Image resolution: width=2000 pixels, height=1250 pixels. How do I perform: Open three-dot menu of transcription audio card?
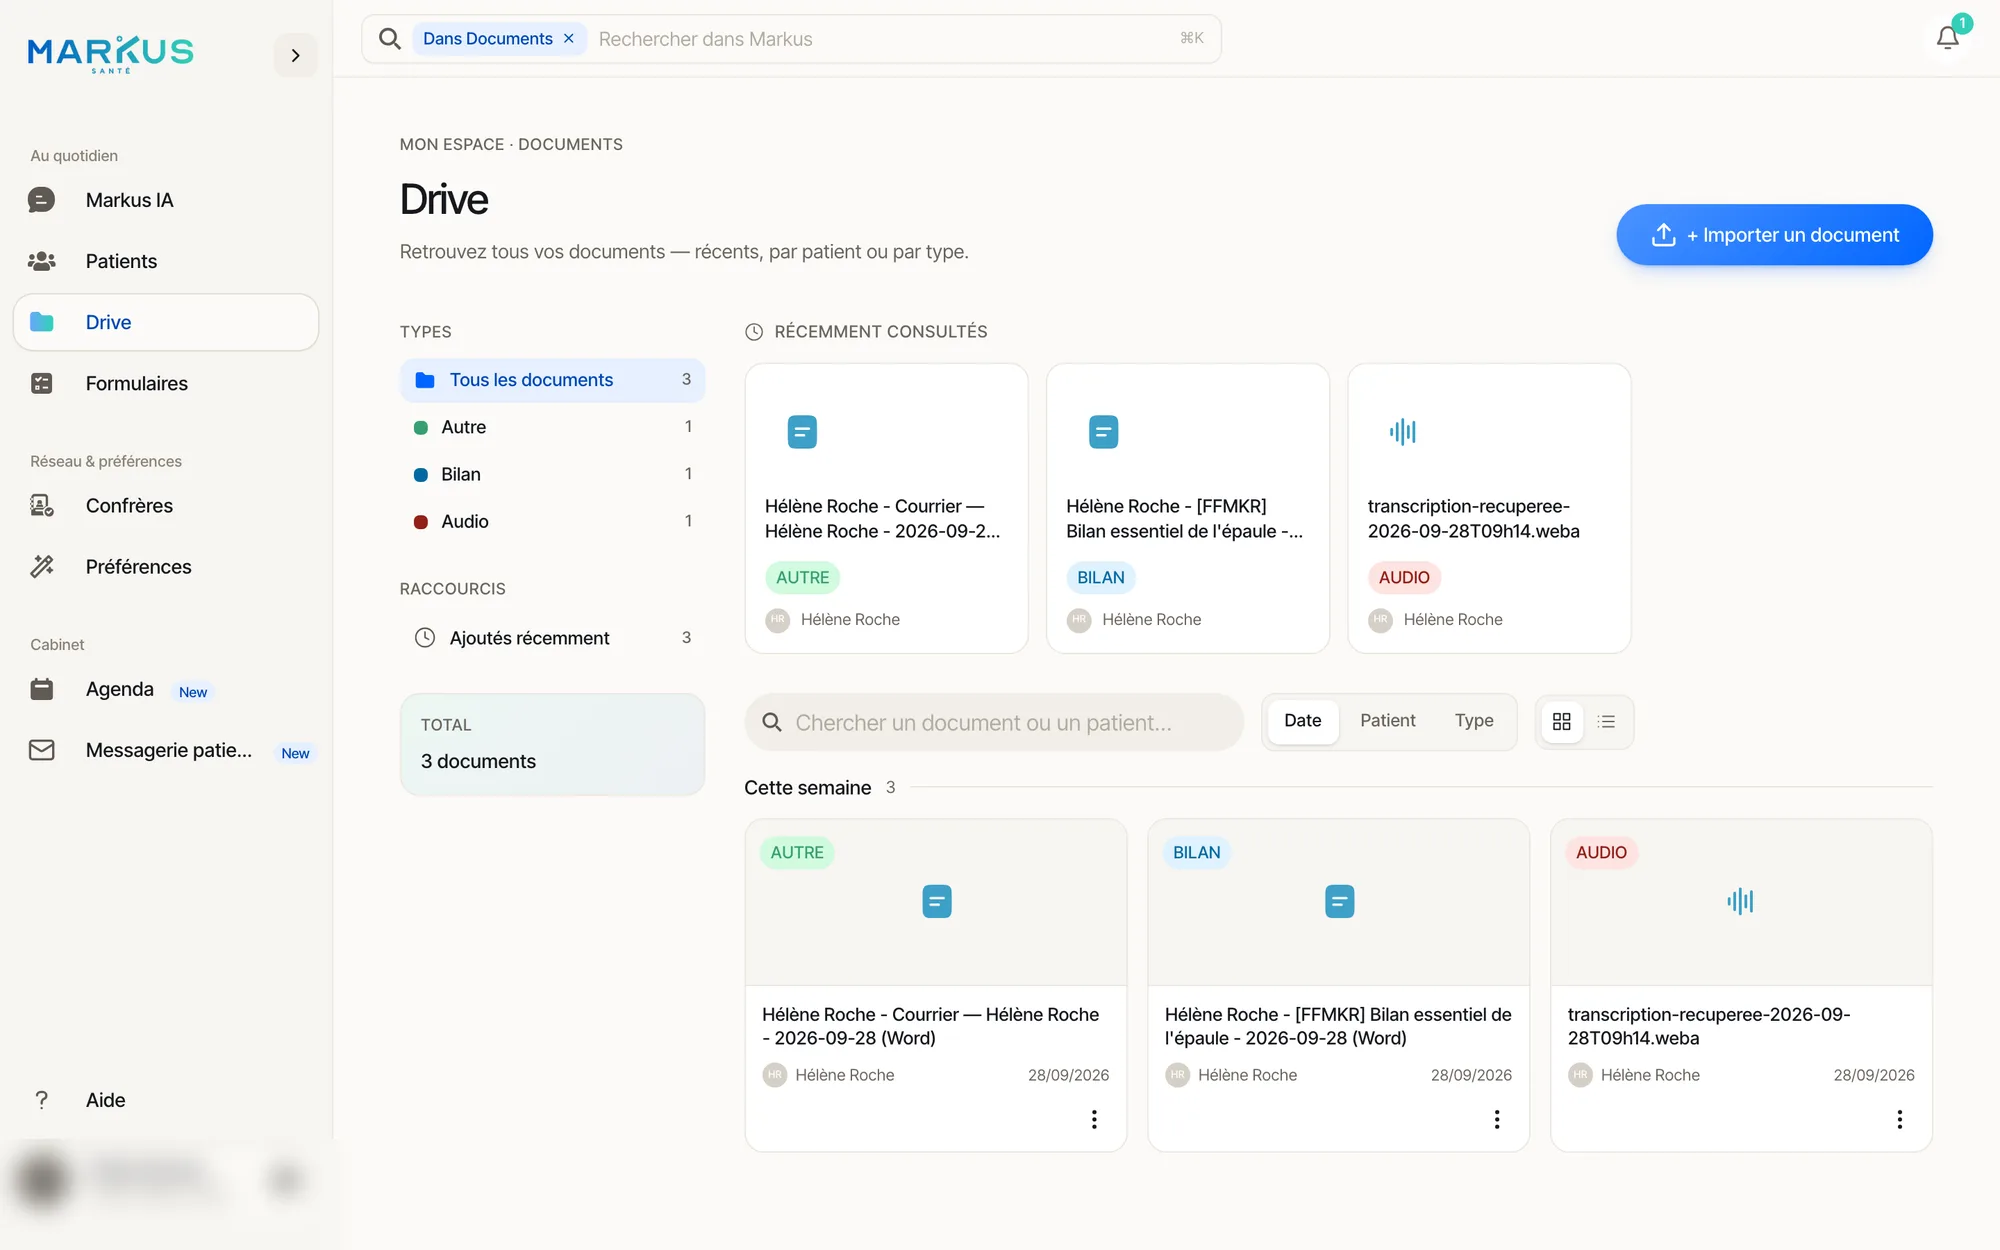[1900, 1119]
